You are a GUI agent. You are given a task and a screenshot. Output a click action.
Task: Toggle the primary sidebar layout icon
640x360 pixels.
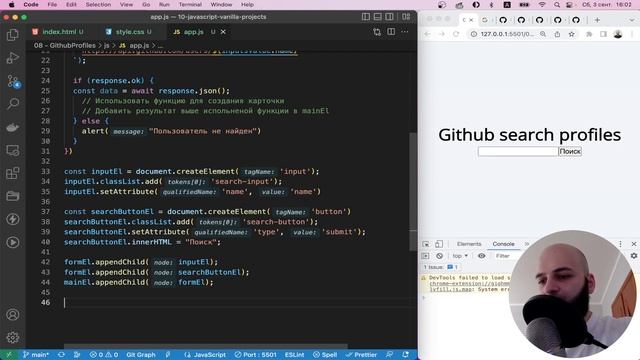[366, 17]
